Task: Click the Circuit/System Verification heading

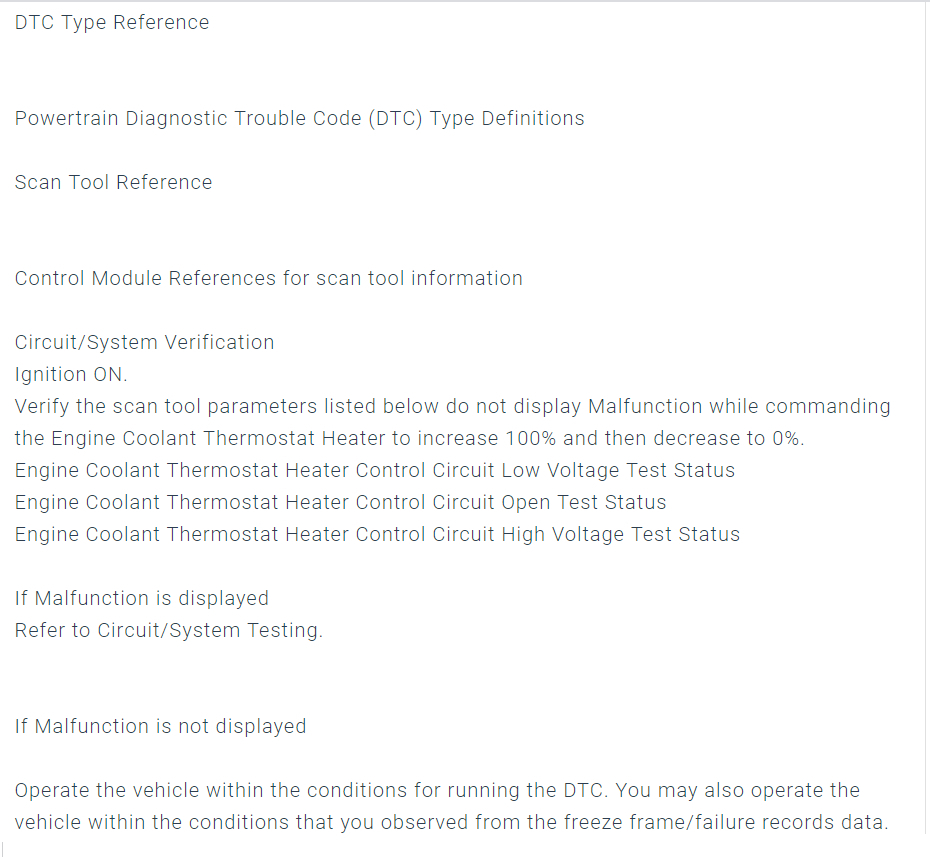Action: (144, 342)
